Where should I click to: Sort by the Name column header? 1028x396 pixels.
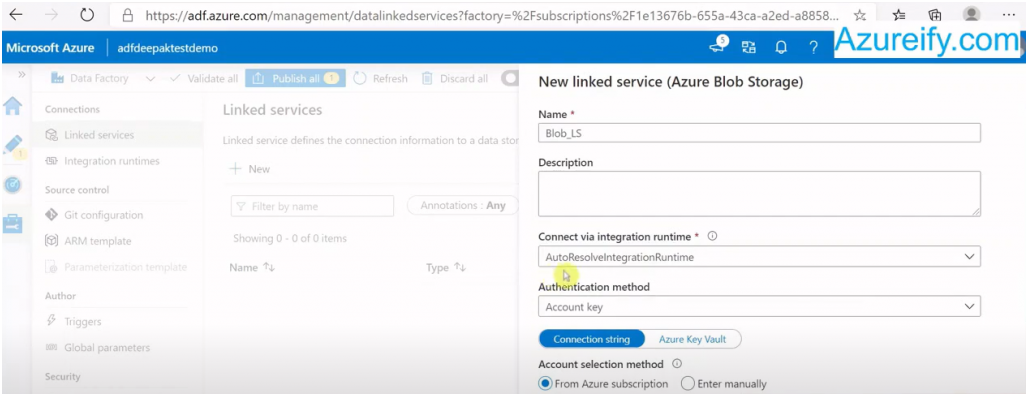pyautogui.click(x=252, y=267)
